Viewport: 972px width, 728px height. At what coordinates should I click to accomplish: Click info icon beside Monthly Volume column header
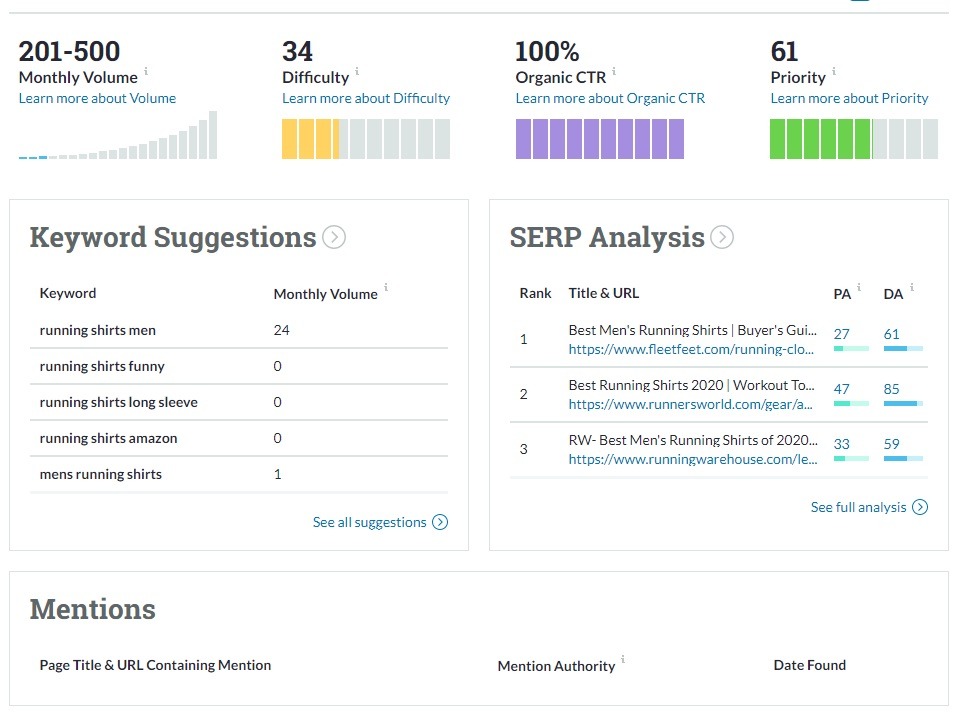tap(386, 287)
